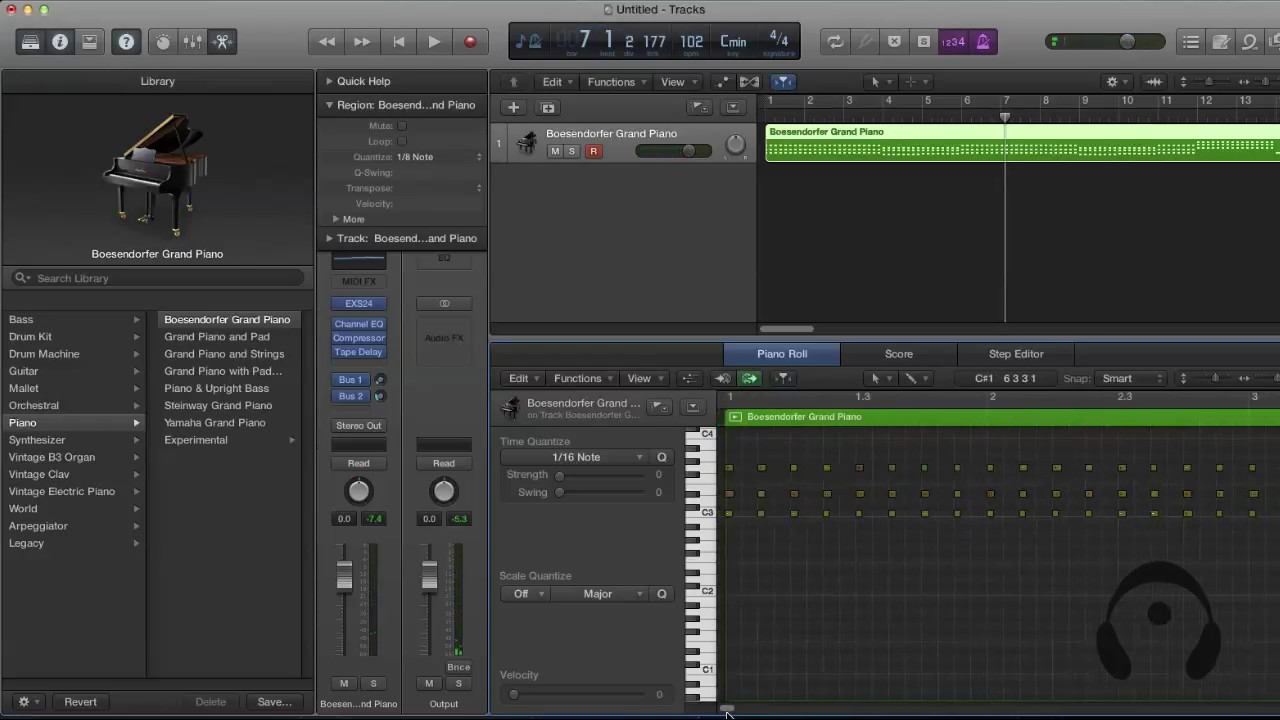Image resolution: width=1280 pixels, height=720 pixels.
Task: Toggle the Editors scissors button
Action: click(223, 42)
